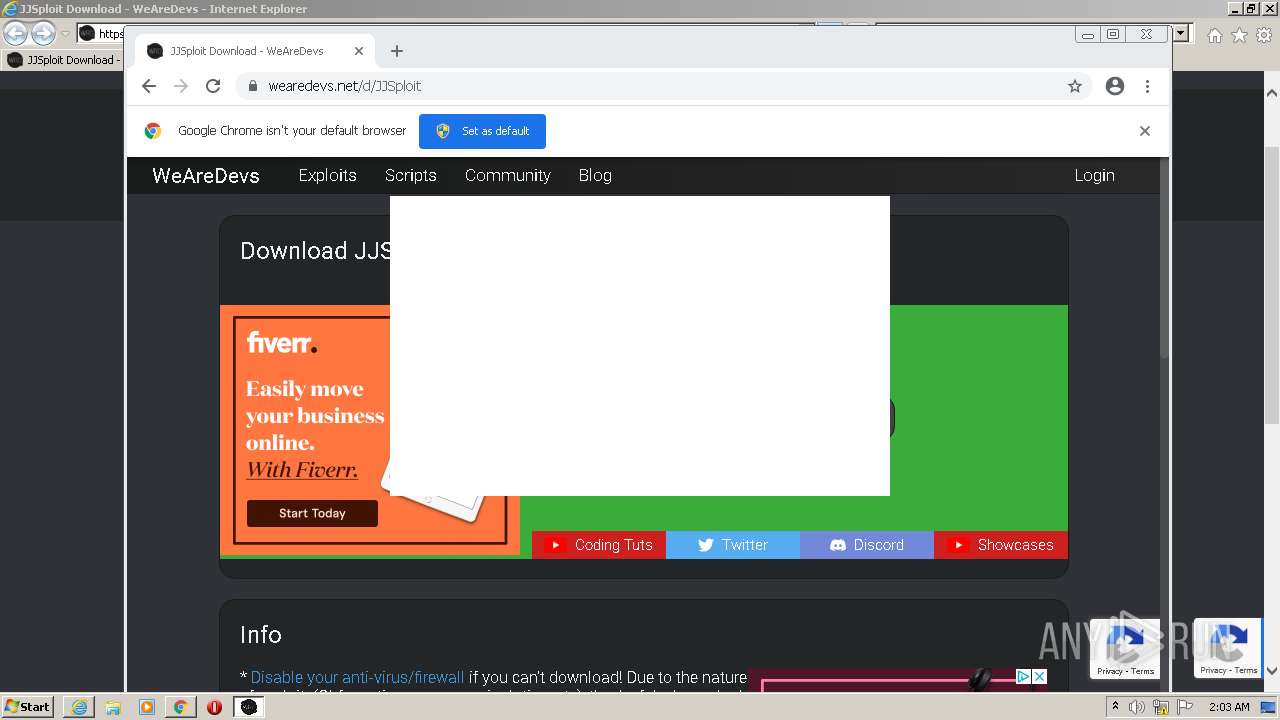Click the fiverr logo in the ad
Image resolution: width=1280 pixels, height=720 pixels.
[282, 344]
